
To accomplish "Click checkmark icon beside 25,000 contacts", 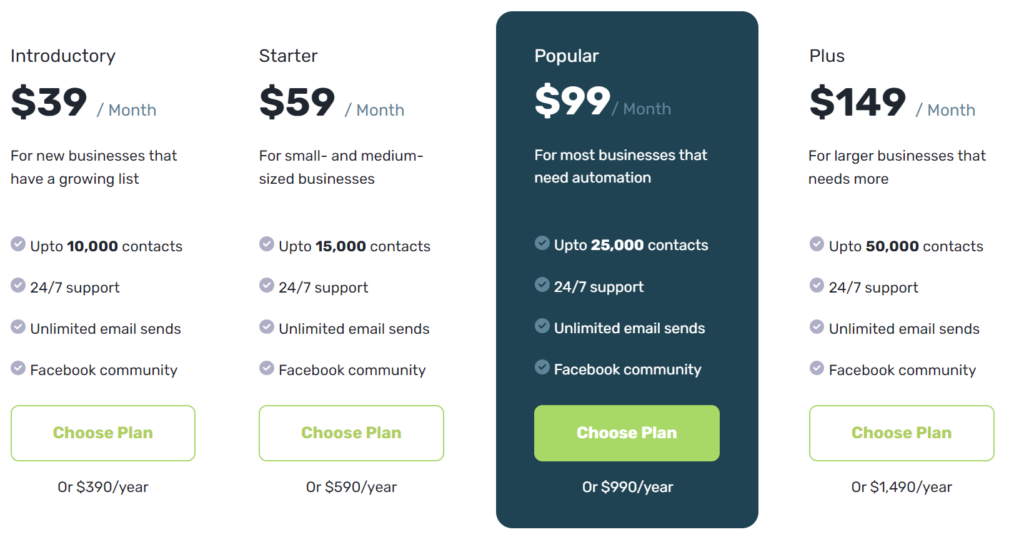I will (x=542, y=244).
